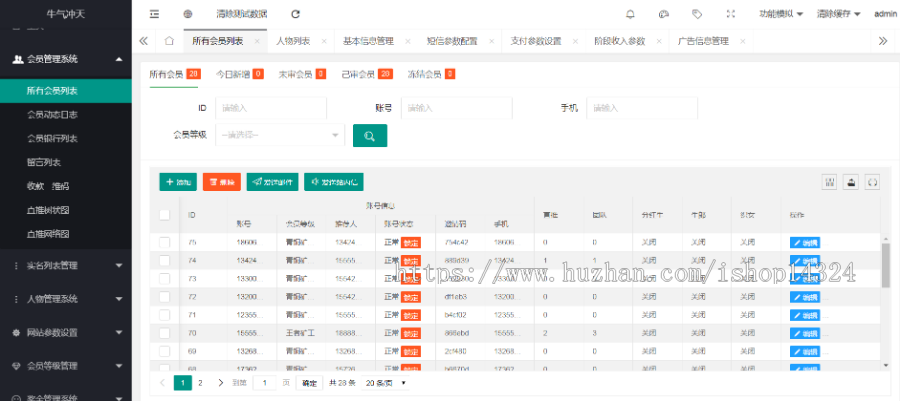This screenshot has width=900, height=401.
Task: Focus the 账号 search input field
Action: point(456,108)
